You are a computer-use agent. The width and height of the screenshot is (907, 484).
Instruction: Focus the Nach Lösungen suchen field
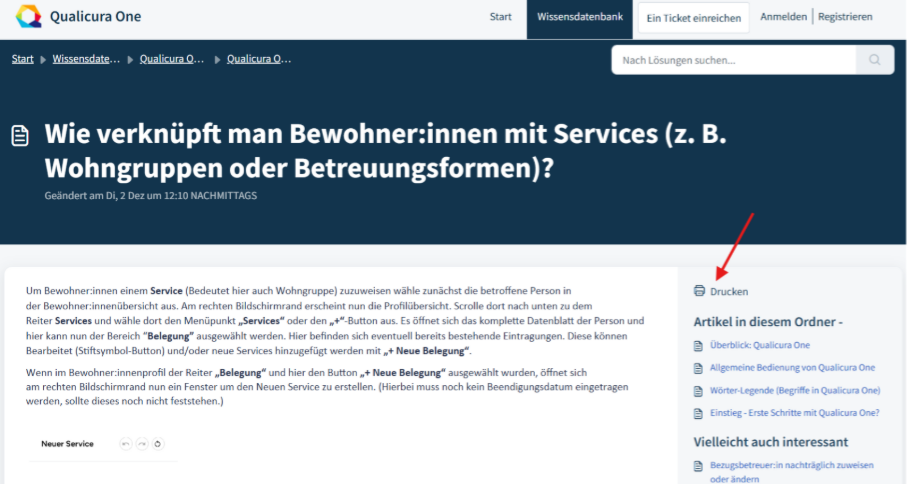coord(733,60)
